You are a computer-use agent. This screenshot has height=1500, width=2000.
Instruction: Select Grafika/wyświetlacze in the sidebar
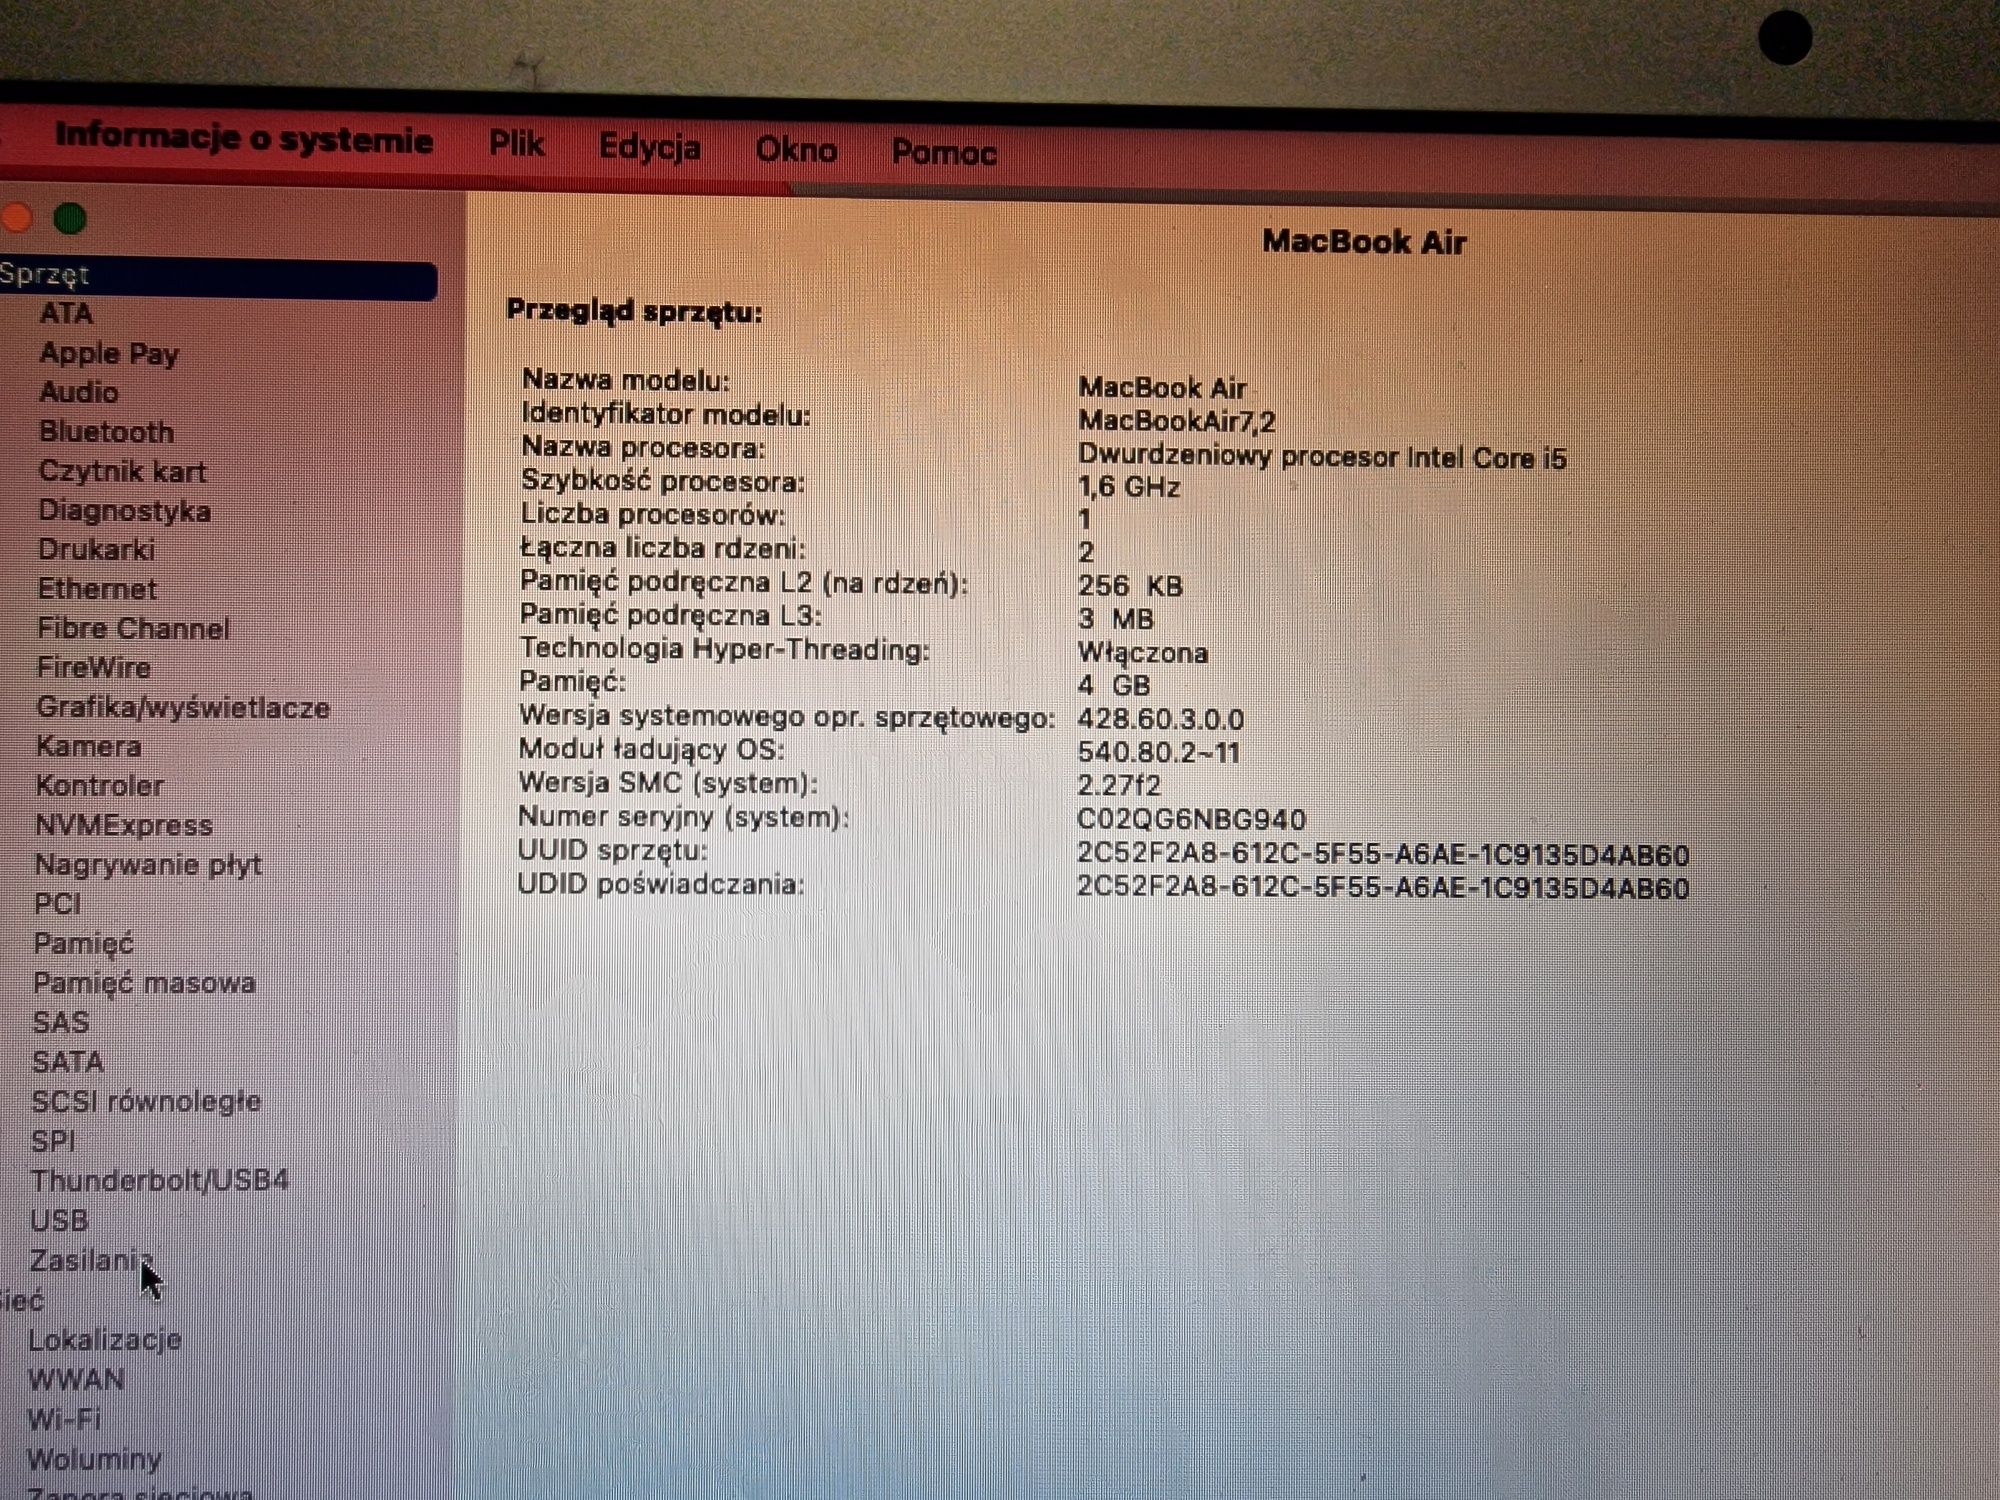click(x=183, y=707)
